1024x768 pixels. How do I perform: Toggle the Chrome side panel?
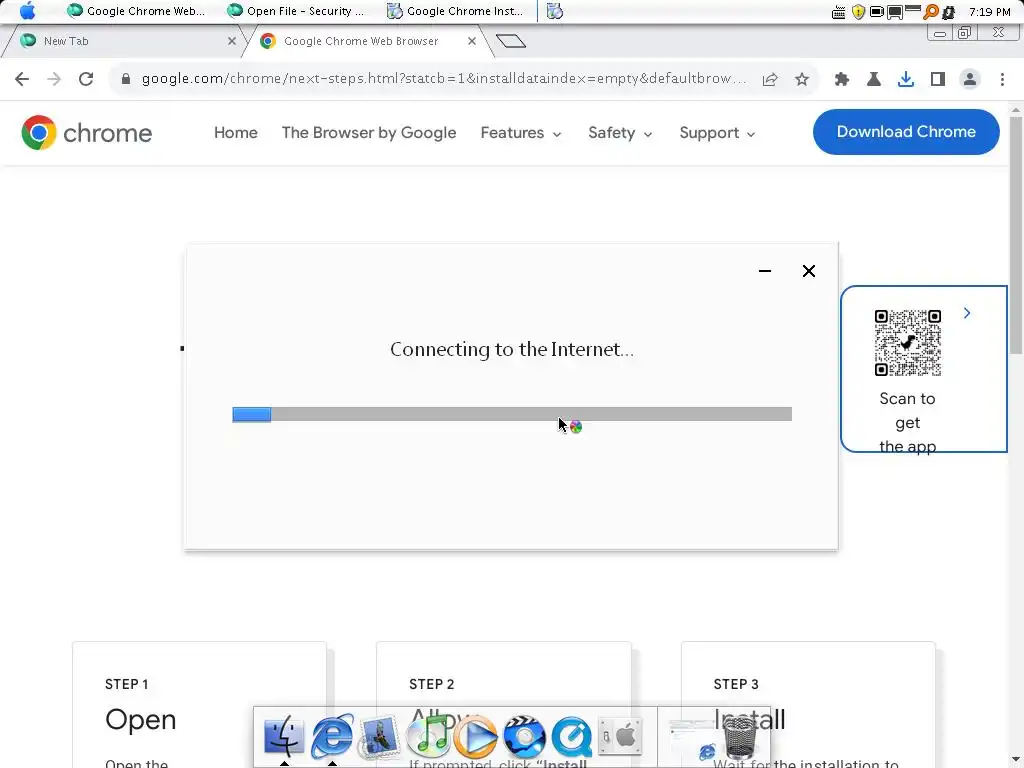(938, 79)
